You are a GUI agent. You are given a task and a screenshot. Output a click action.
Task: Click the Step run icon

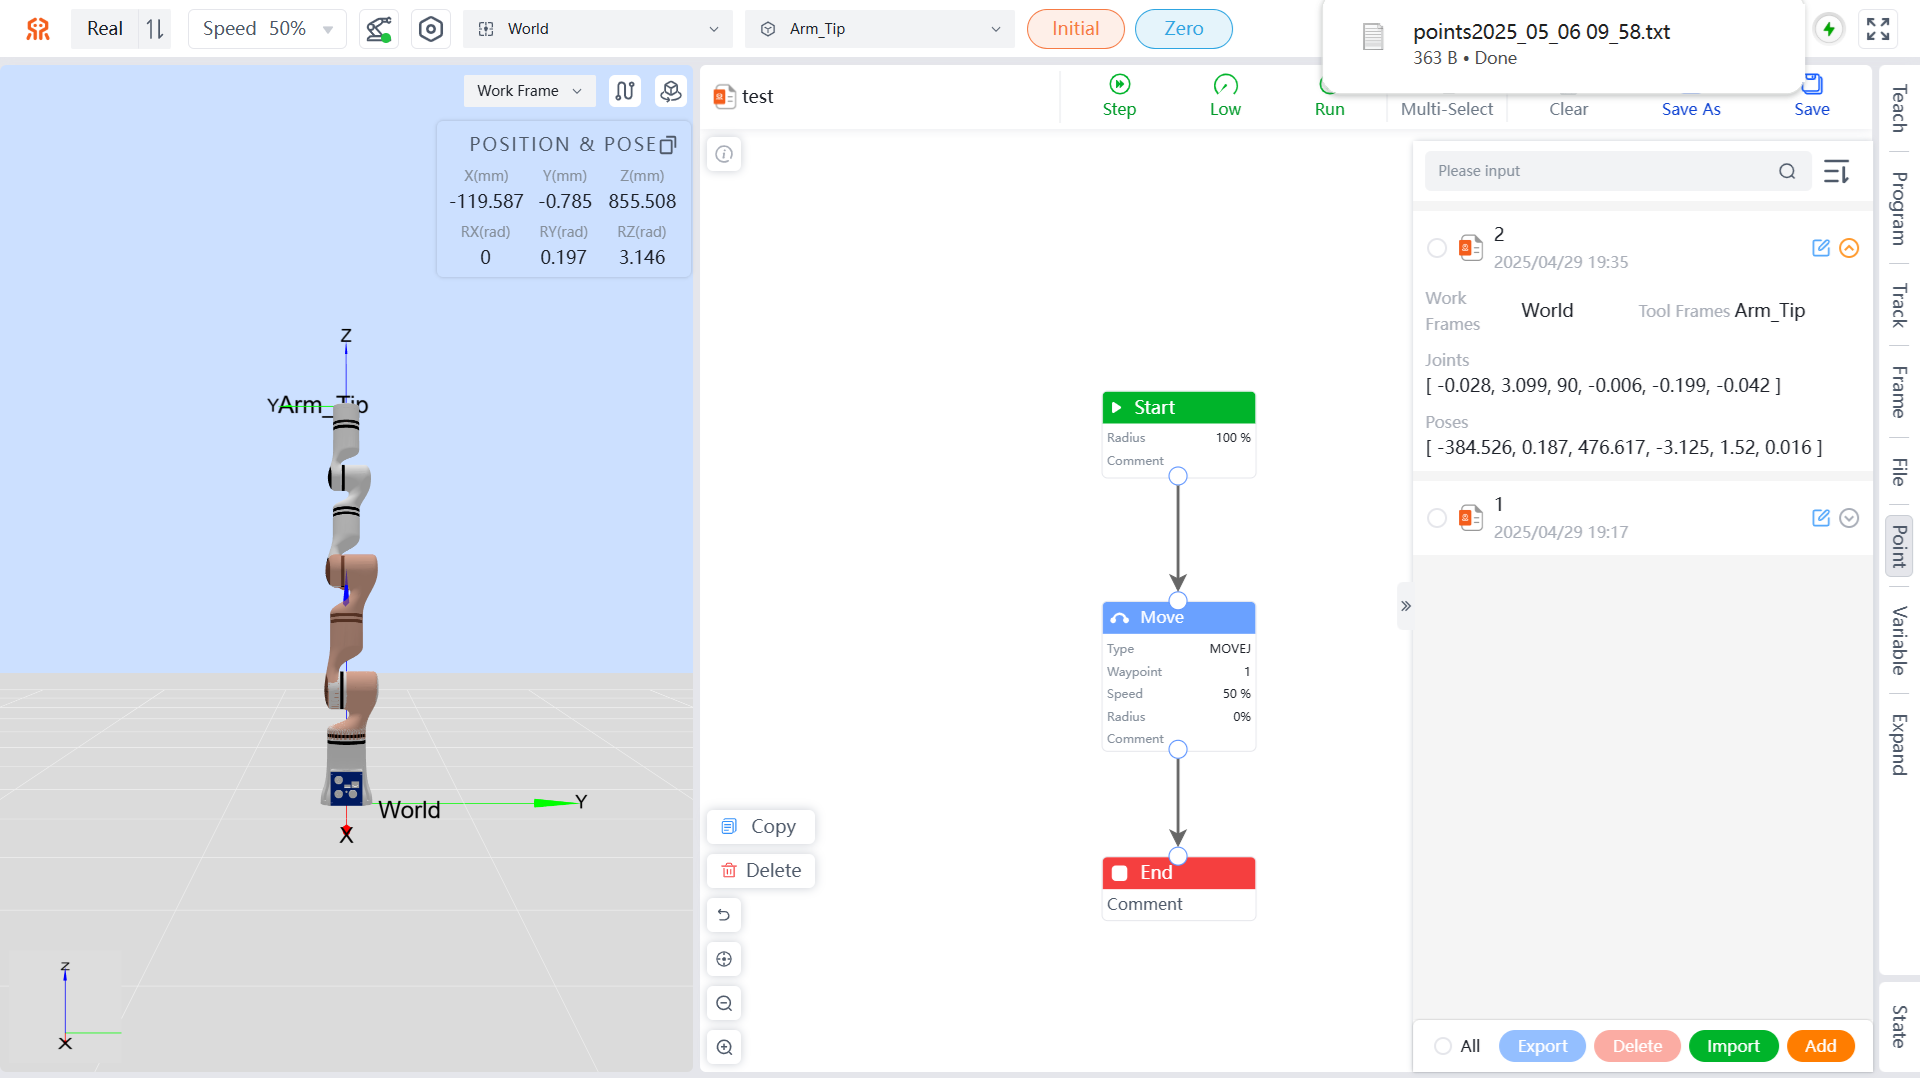point(1119,85)
